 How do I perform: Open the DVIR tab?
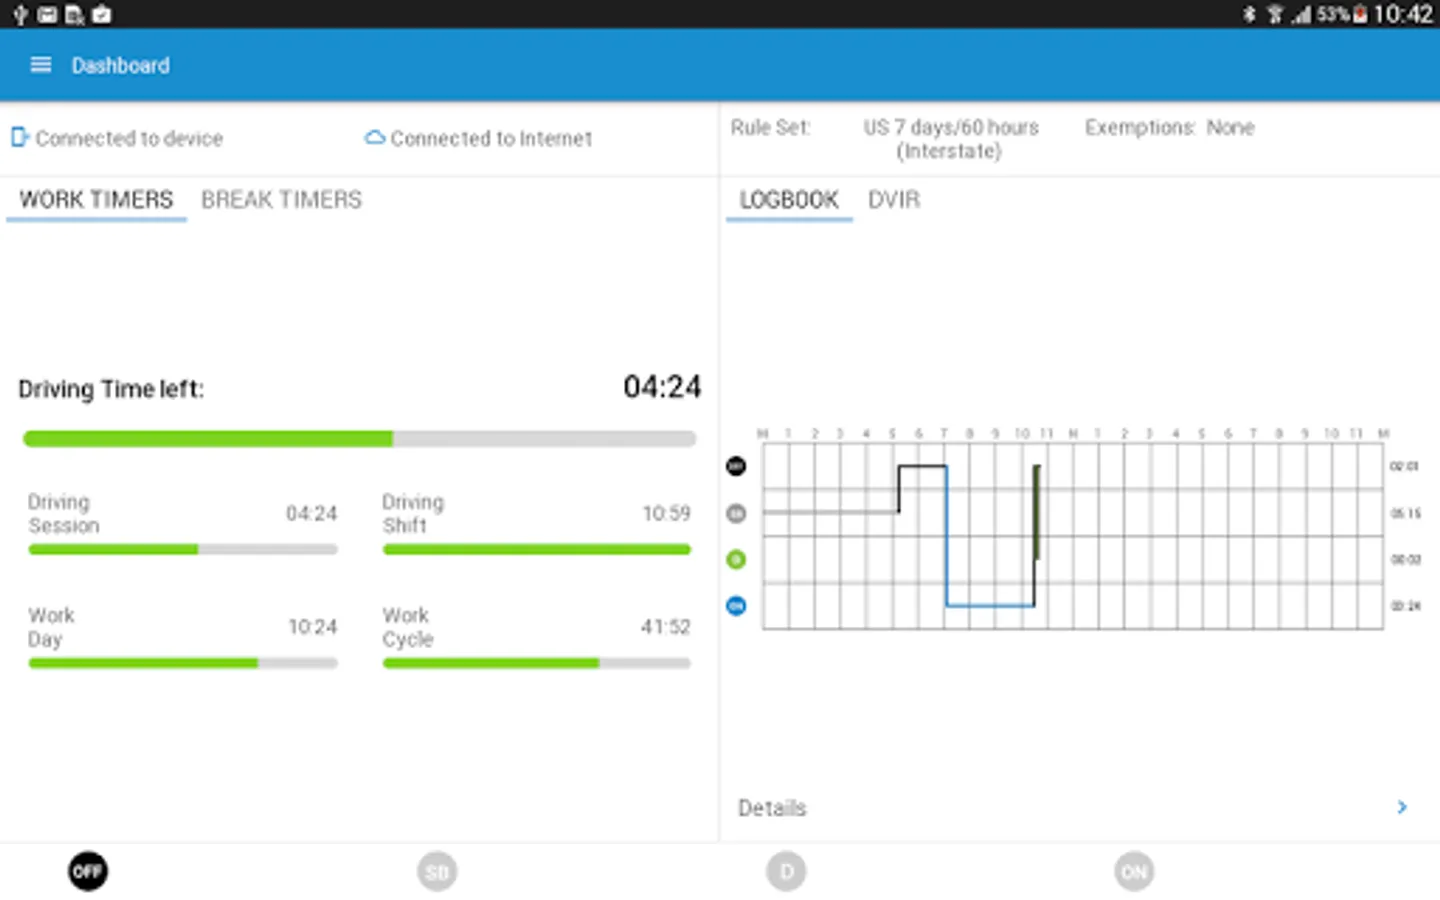coord(894,200)
